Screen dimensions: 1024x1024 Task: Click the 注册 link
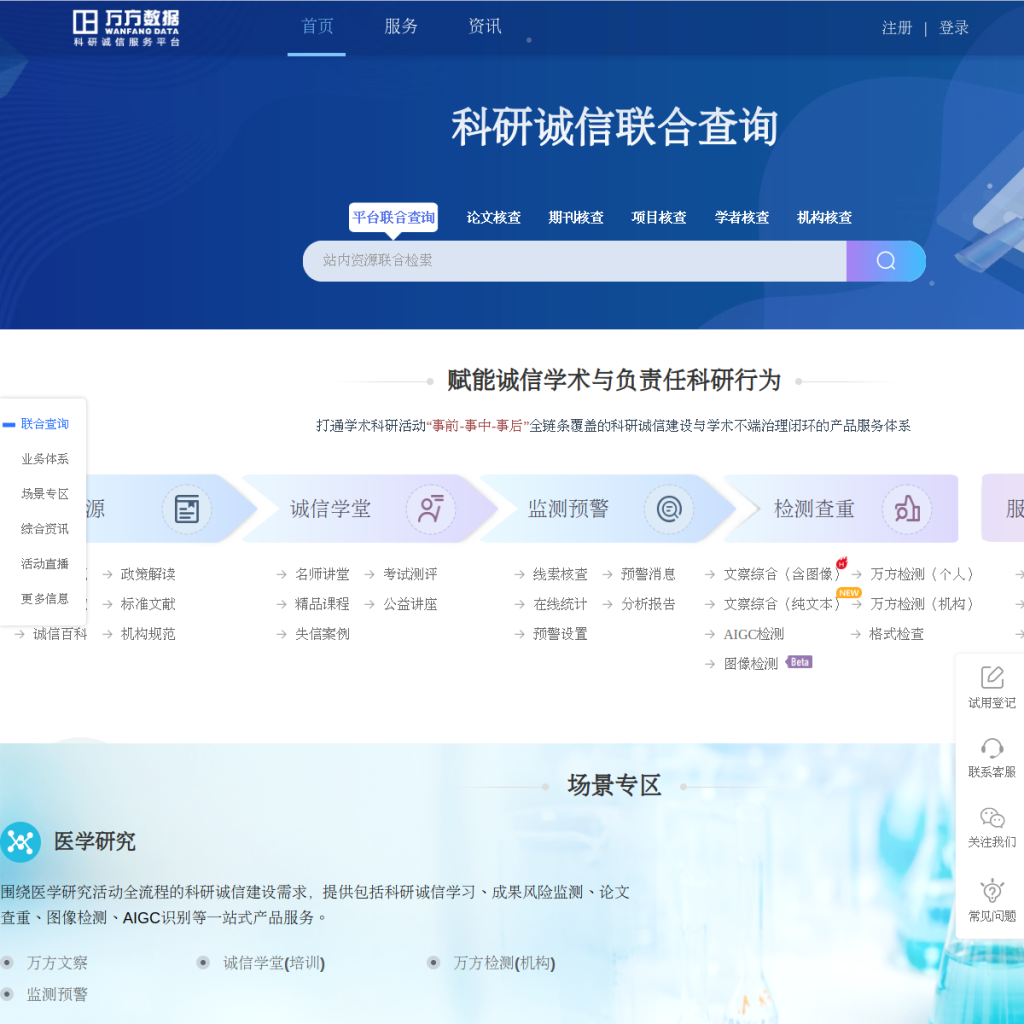point(897,28)
